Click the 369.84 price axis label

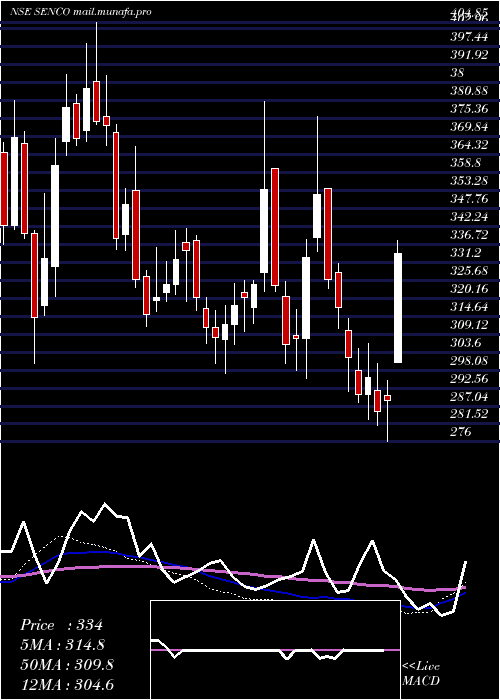[470, 127]
